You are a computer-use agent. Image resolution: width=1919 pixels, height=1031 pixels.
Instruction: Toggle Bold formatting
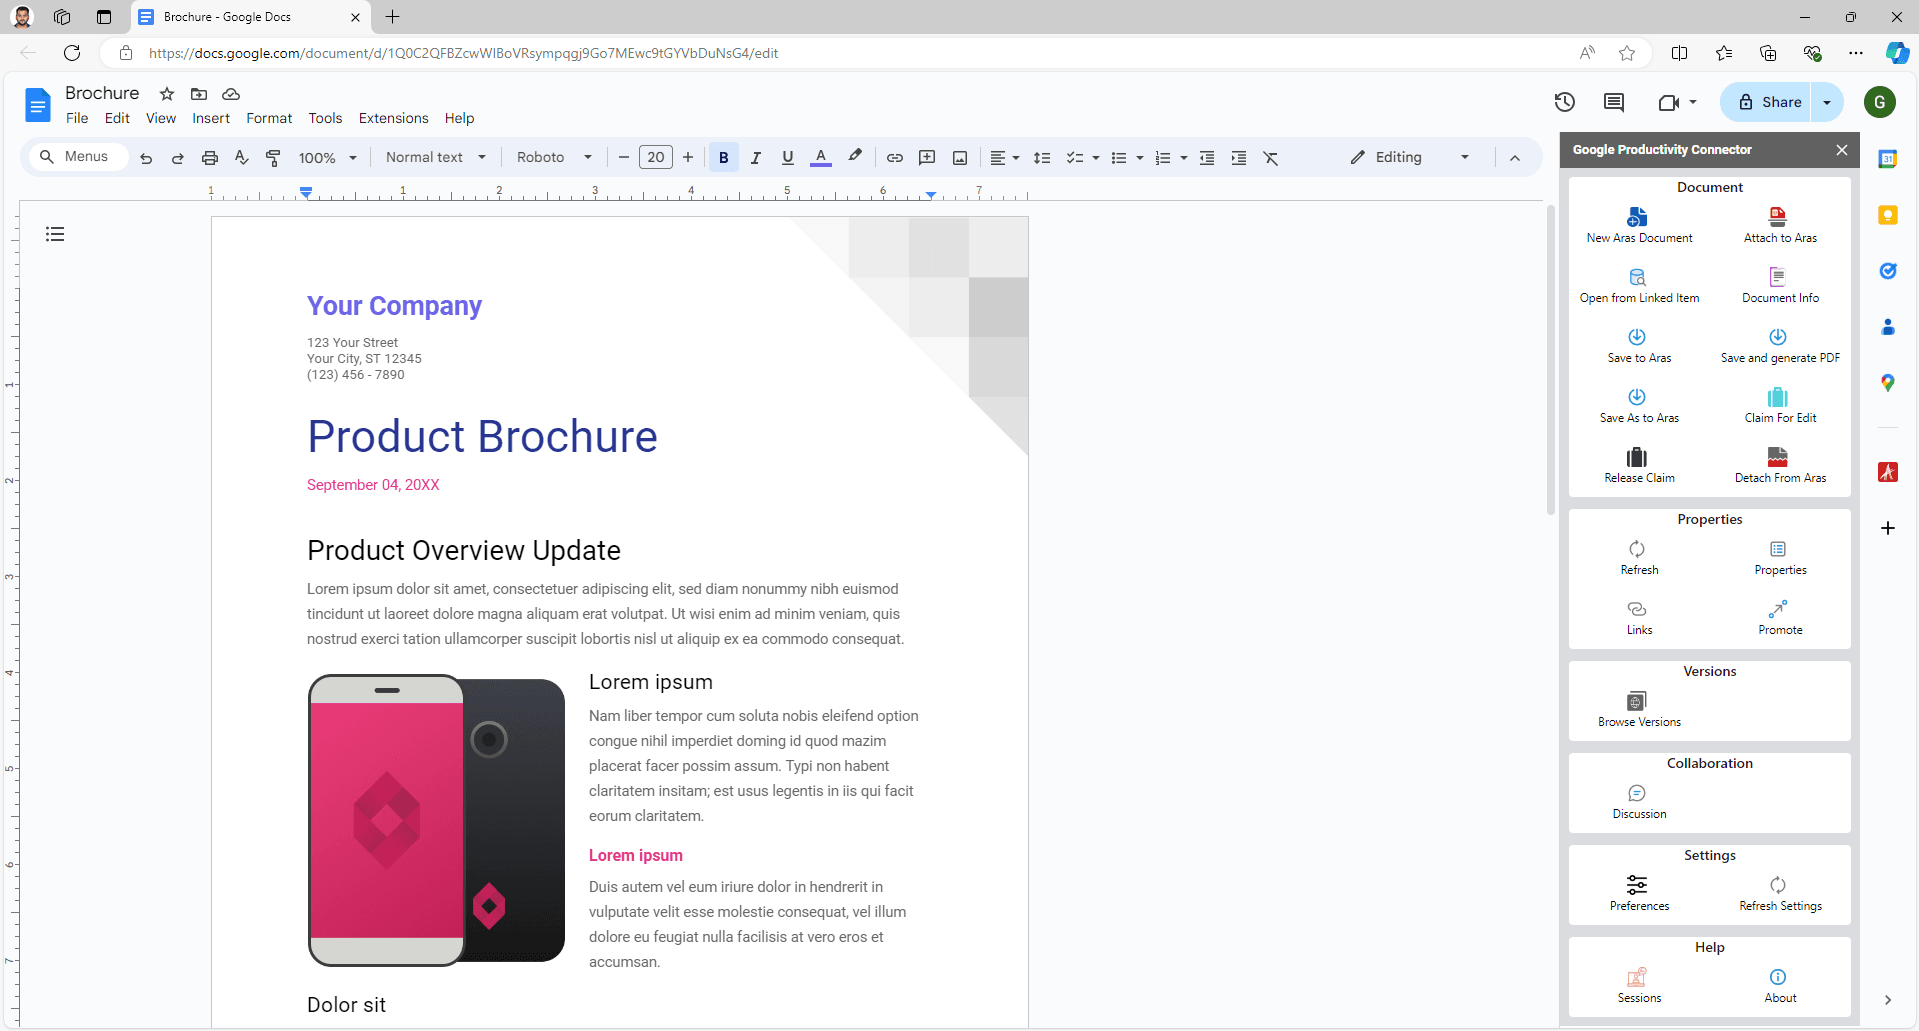click(724, 158)
